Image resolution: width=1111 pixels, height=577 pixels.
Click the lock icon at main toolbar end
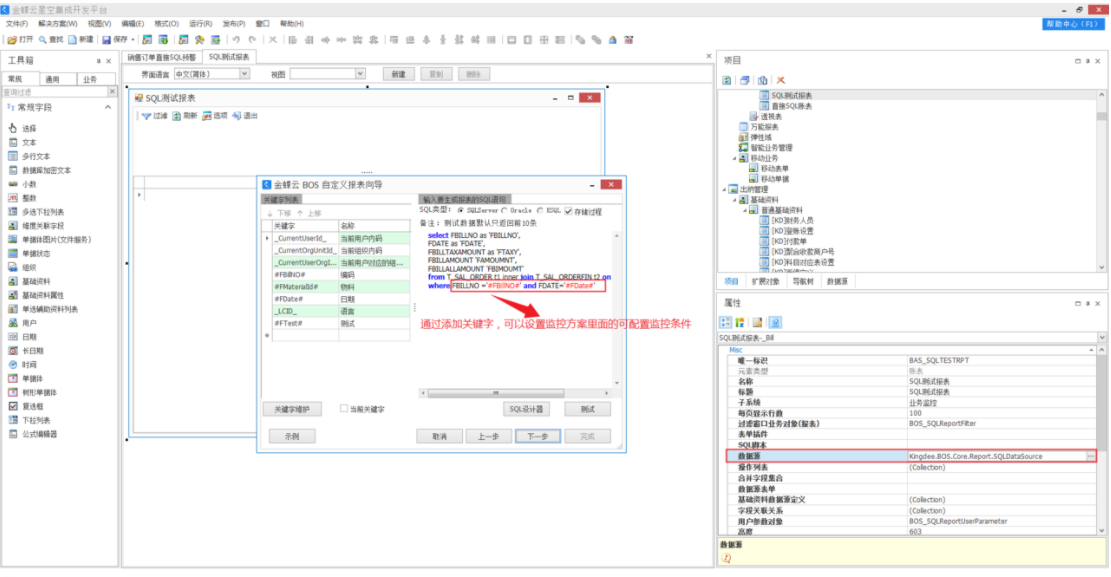click(x=613, y=40)
